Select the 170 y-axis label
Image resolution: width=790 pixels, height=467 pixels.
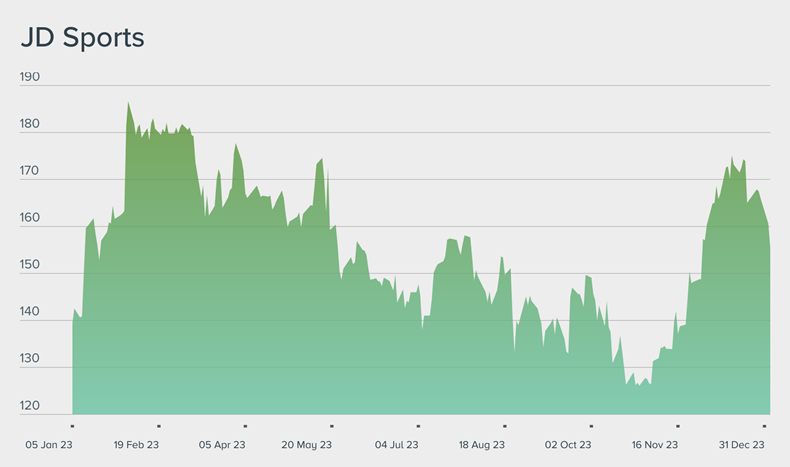pyautogui.click(x=30, y=171)
